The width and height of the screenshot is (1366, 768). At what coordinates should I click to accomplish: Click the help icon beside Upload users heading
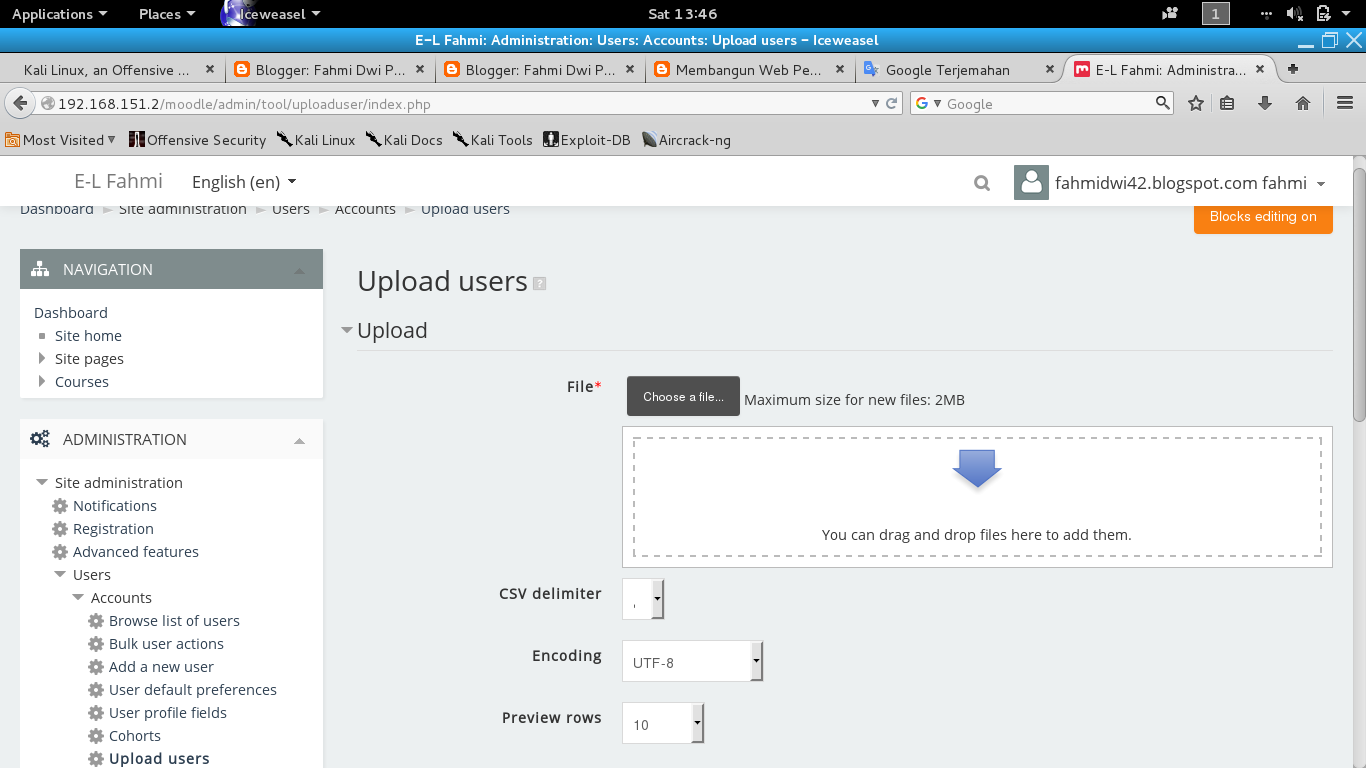[540, 283]
